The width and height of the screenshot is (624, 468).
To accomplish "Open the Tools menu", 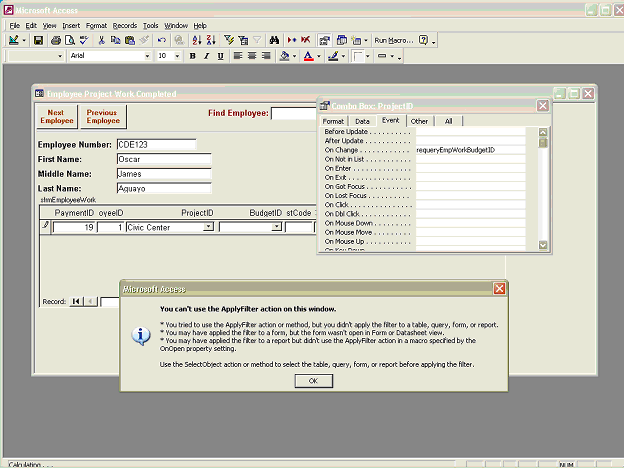I will pos(151,26).
